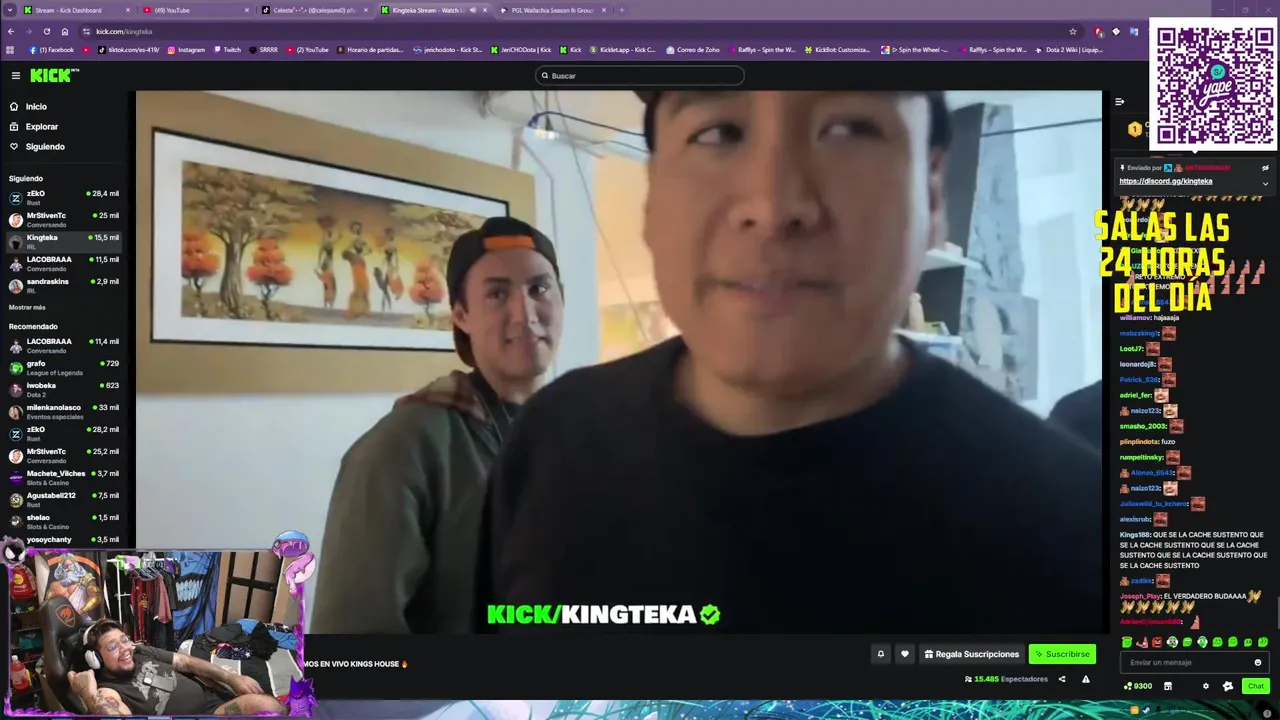
Task: Open iwobeka Dota 2 channel
Action: click(64, 390)
